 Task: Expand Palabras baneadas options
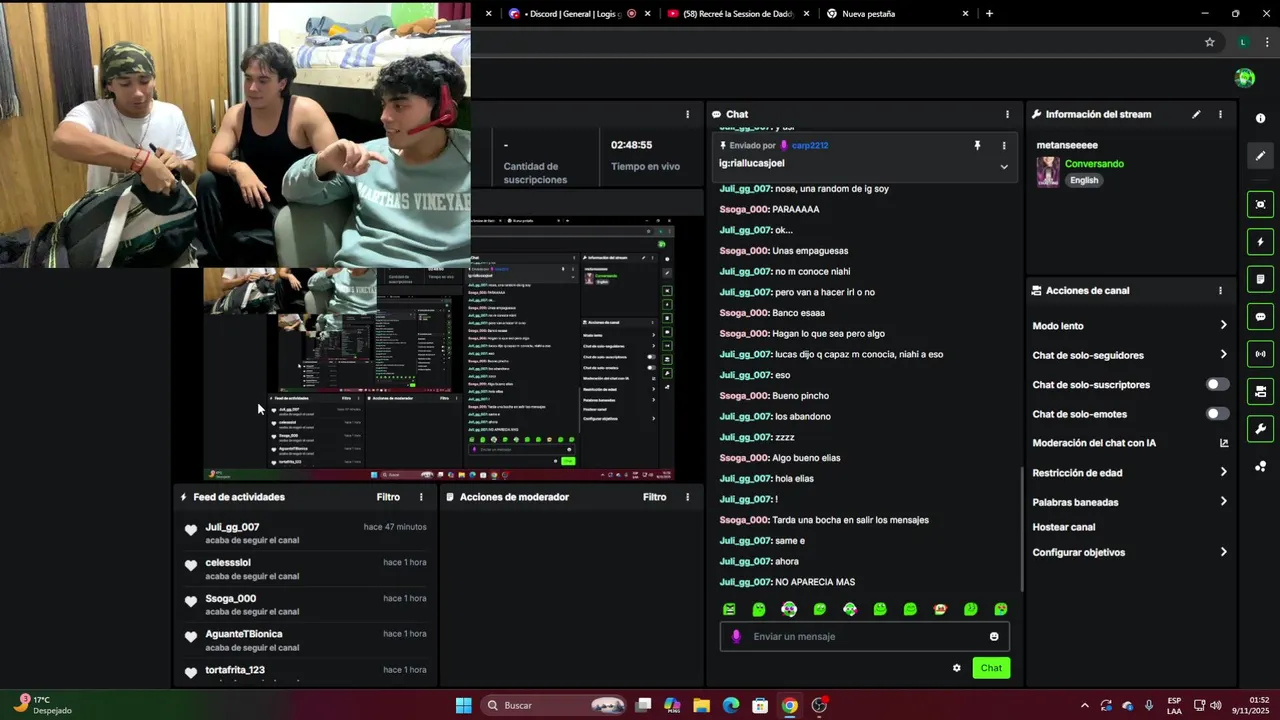coord(1223,501)
